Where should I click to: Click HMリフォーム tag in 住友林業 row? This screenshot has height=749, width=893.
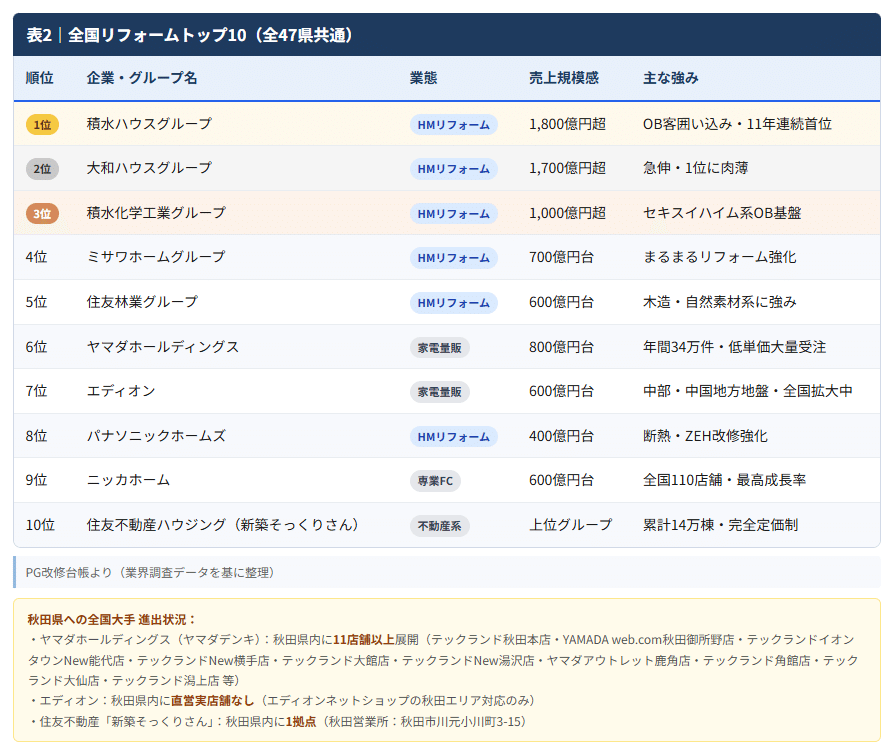[x=454, y=303]
